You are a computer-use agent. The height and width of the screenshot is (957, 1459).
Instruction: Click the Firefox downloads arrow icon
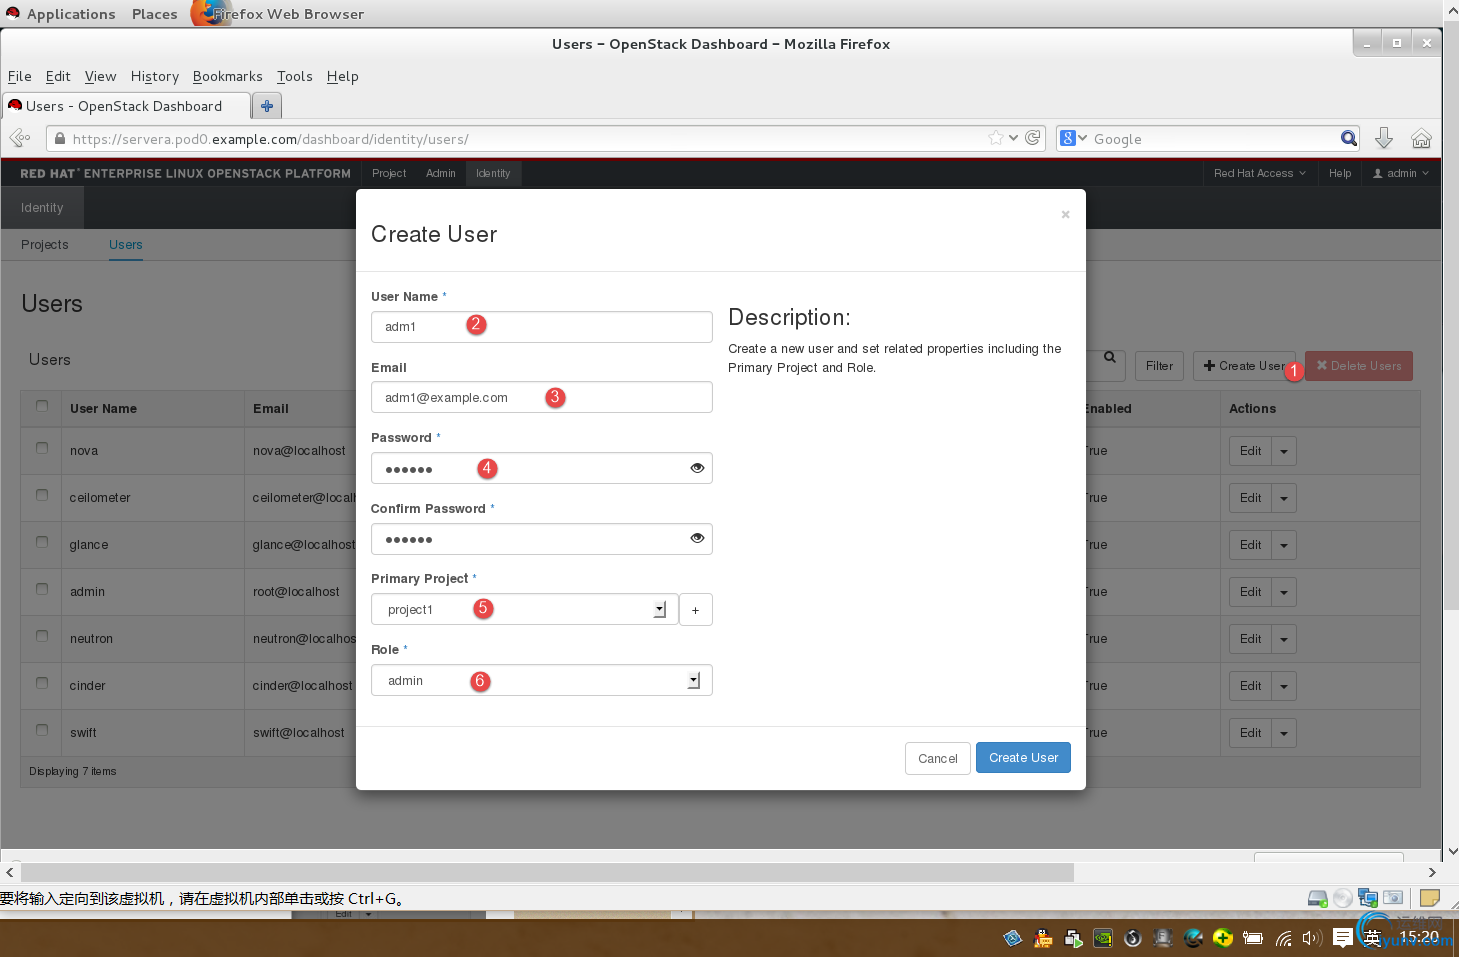click(1384, 139)
